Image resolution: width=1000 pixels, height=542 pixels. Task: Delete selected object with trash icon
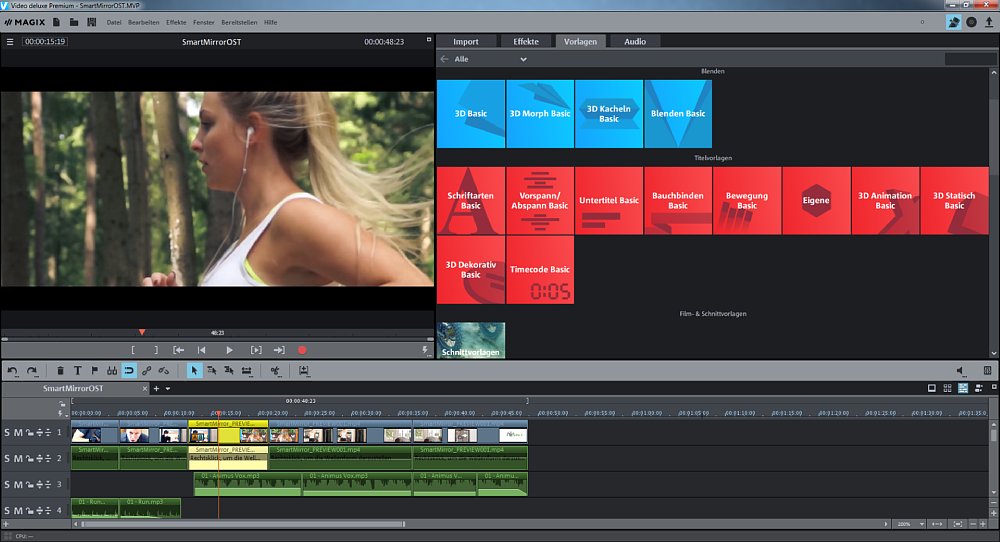coord(60,370)
